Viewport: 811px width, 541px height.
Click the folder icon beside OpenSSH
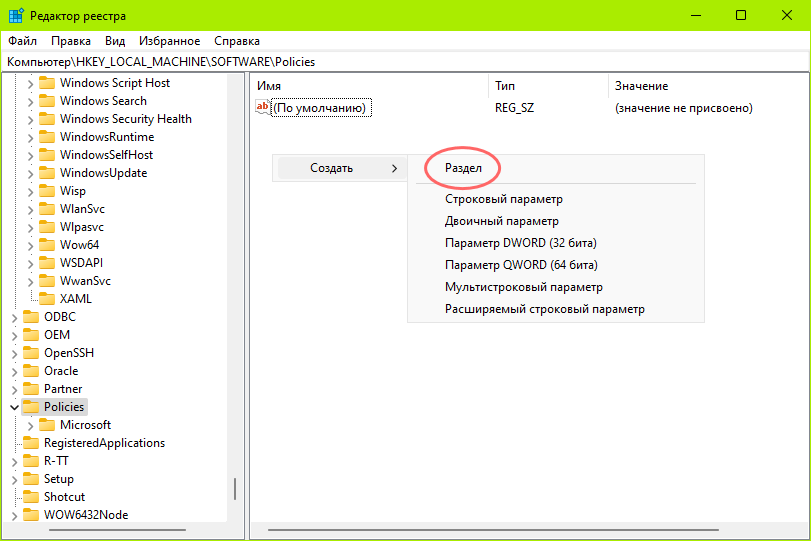pos(30,353)
